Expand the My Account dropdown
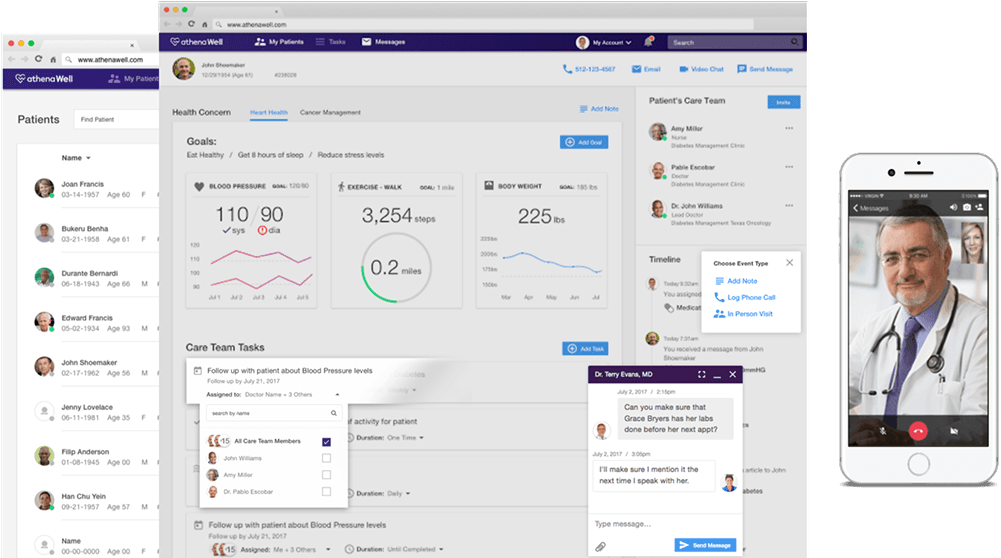 (603, 43)
